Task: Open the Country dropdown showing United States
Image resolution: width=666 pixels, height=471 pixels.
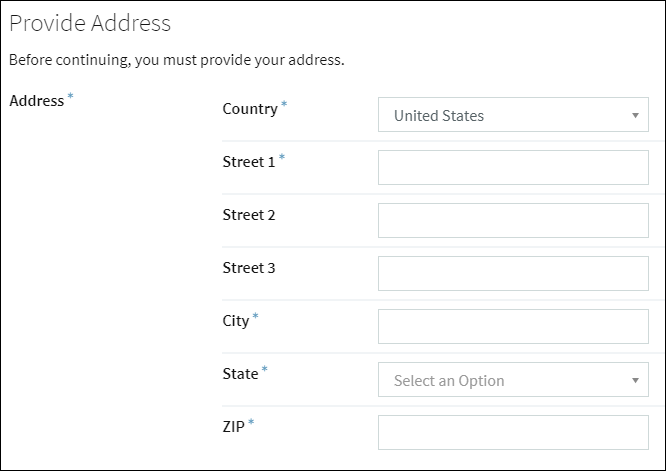Action: click(x=500, y=115)
